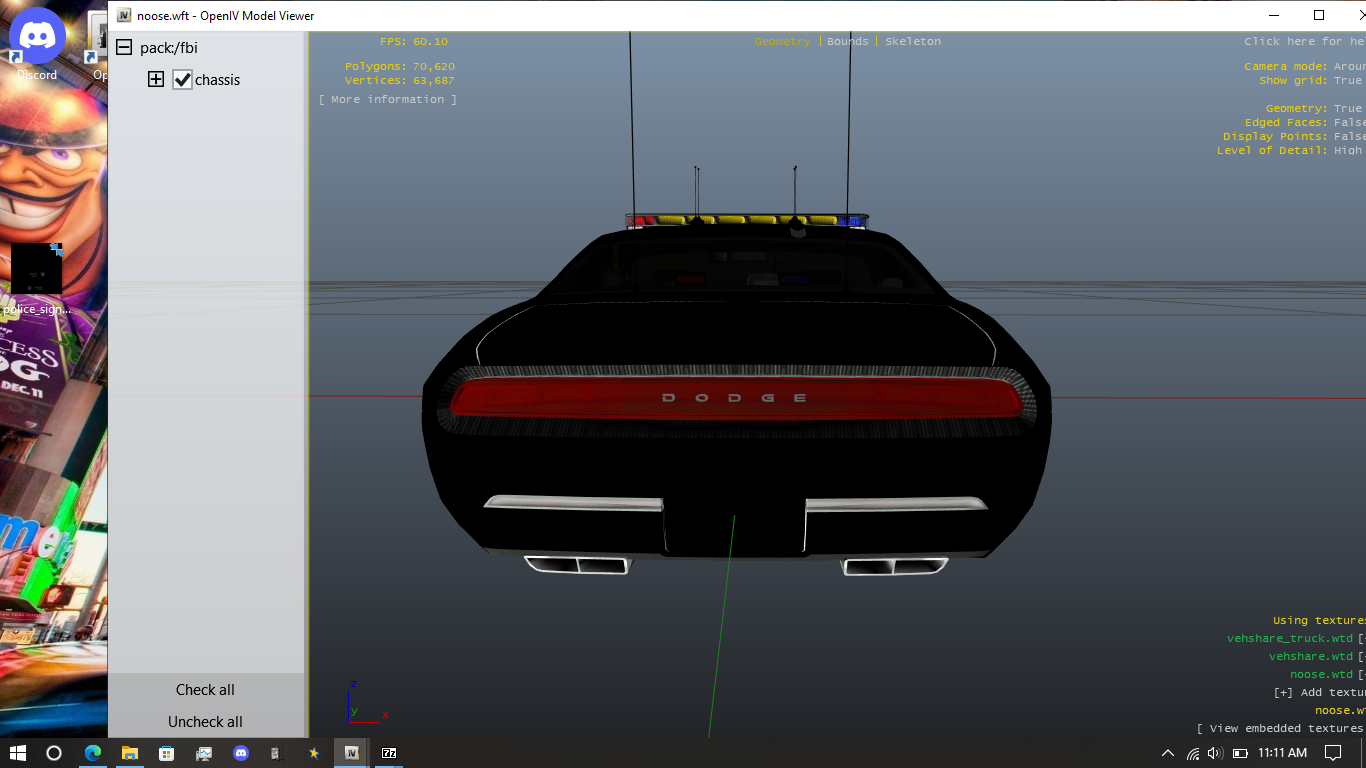
Task: Toggle the Show grid True value
Action: coord(1347,81)
